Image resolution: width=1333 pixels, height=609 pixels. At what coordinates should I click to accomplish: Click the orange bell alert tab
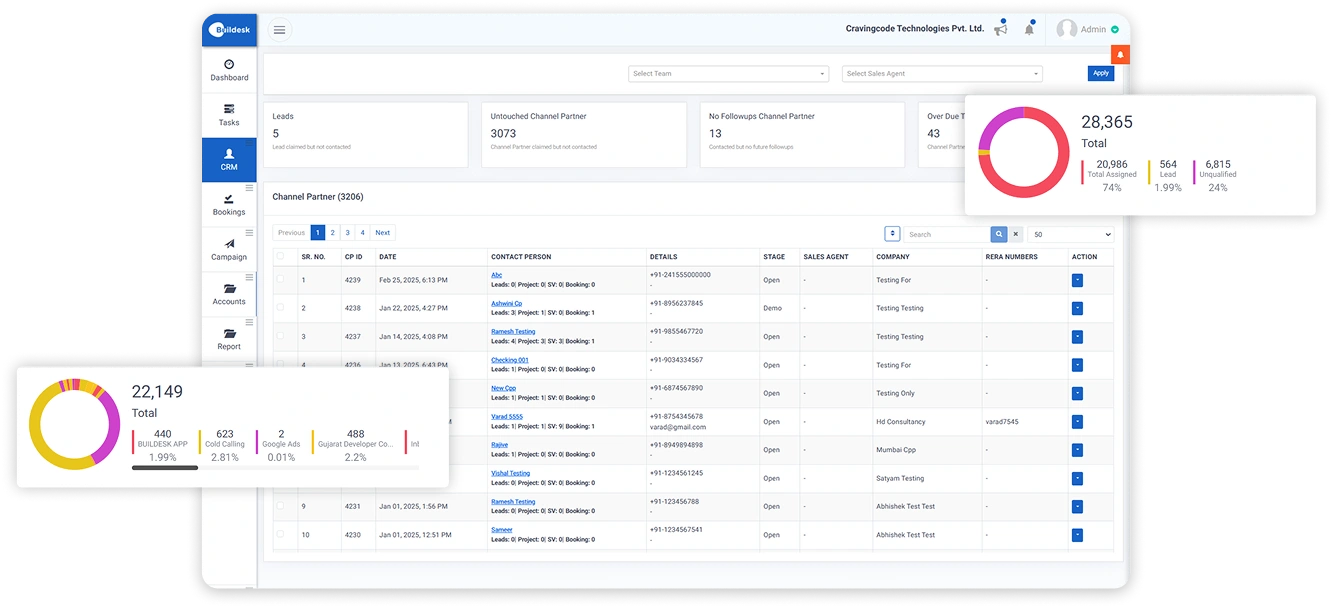[1120, 55]
